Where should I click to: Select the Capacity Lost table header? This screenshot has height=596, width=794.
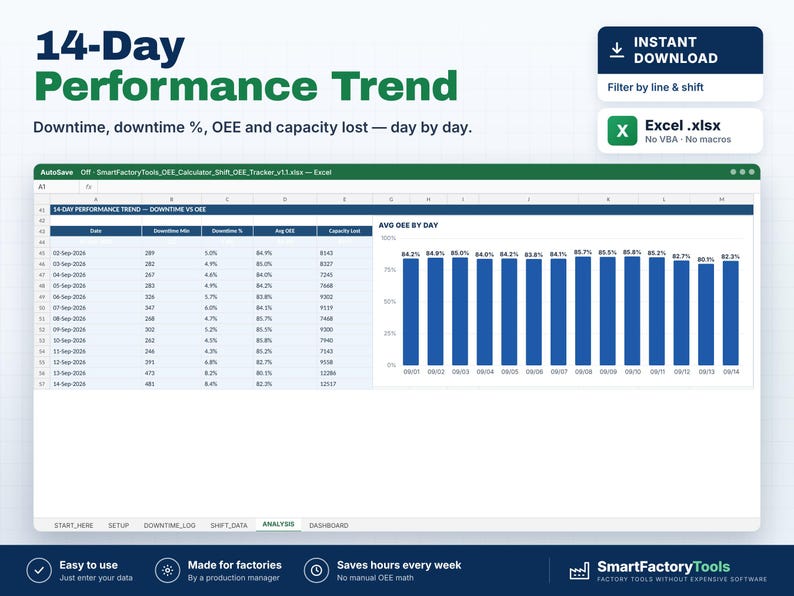[x=344, y=231]
